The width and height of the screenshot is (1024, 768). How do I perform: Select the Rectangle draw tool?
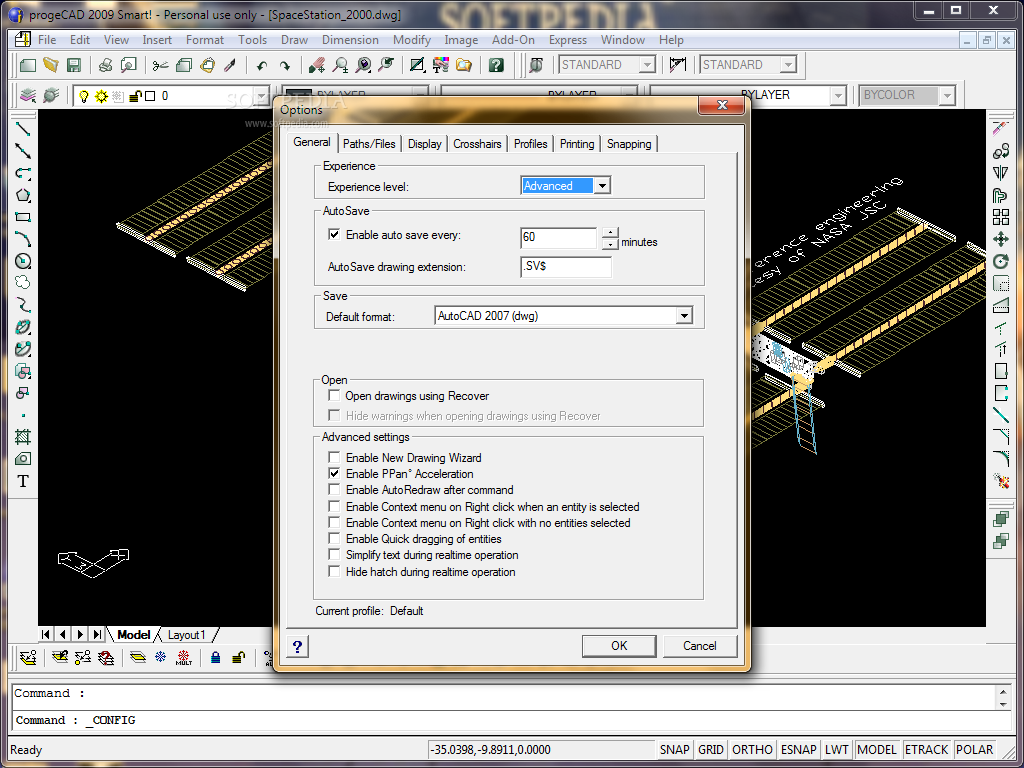coord(23,217)
